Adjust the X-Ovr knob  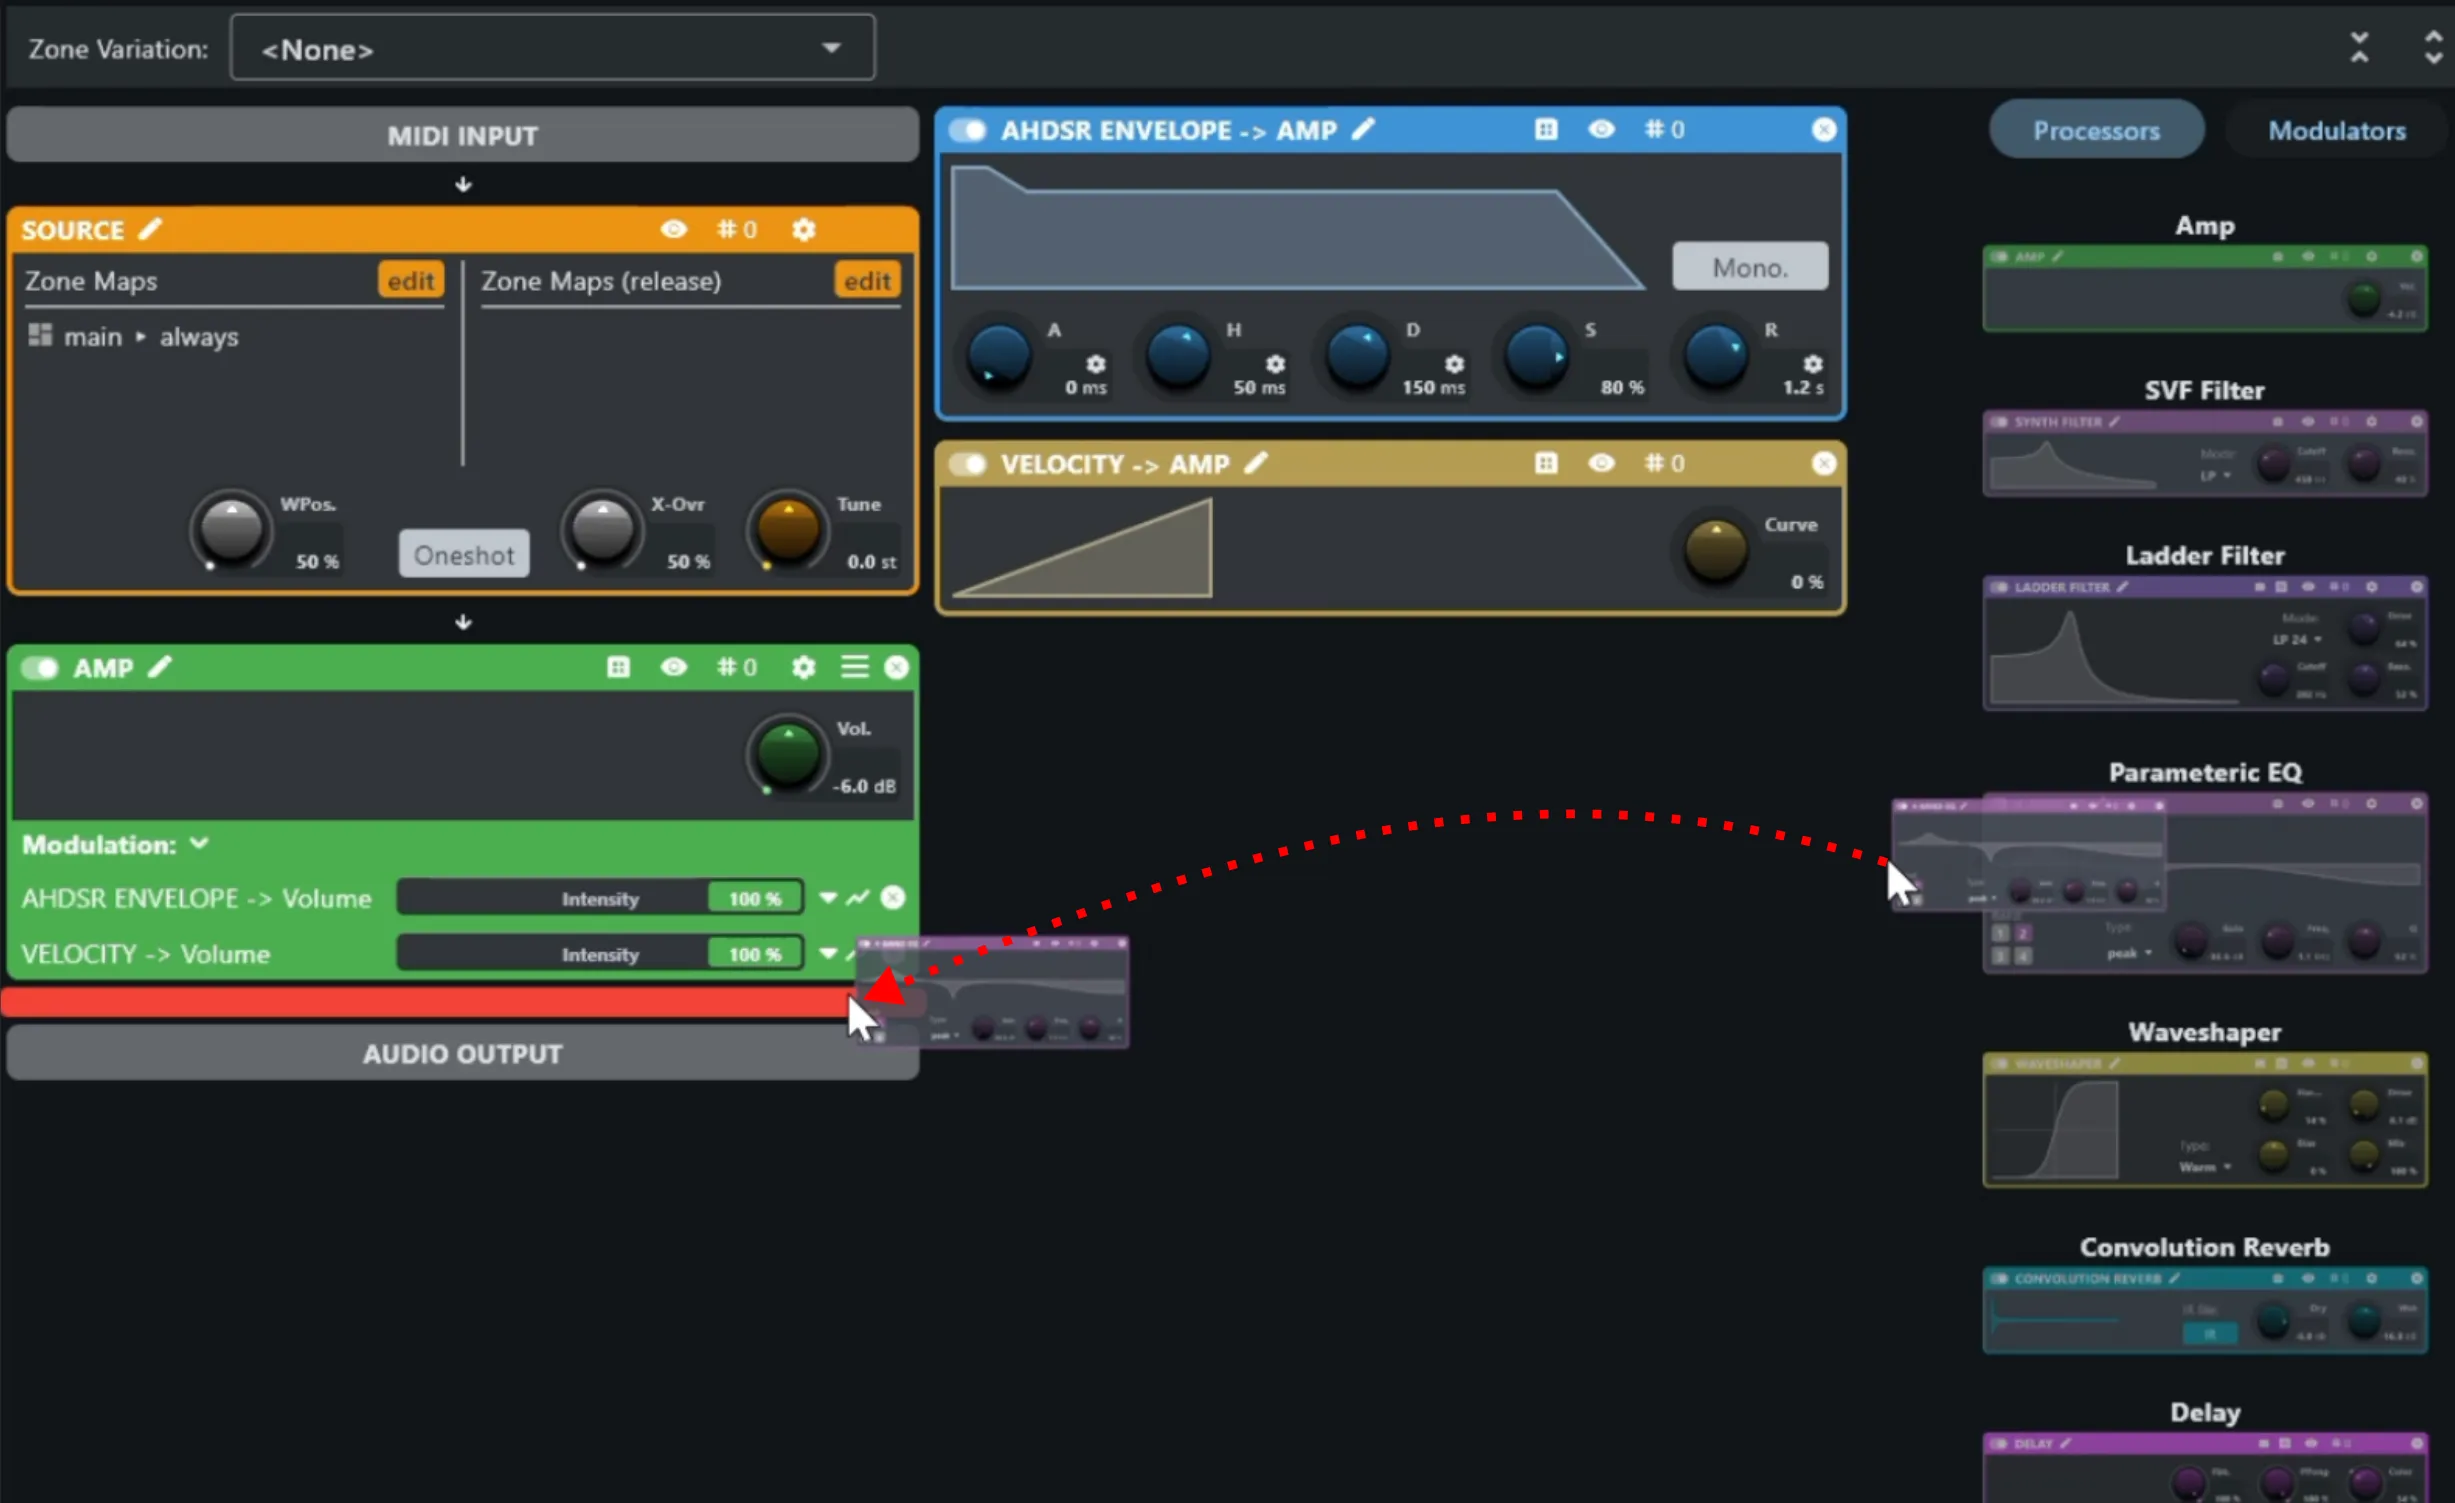point(602,529)
